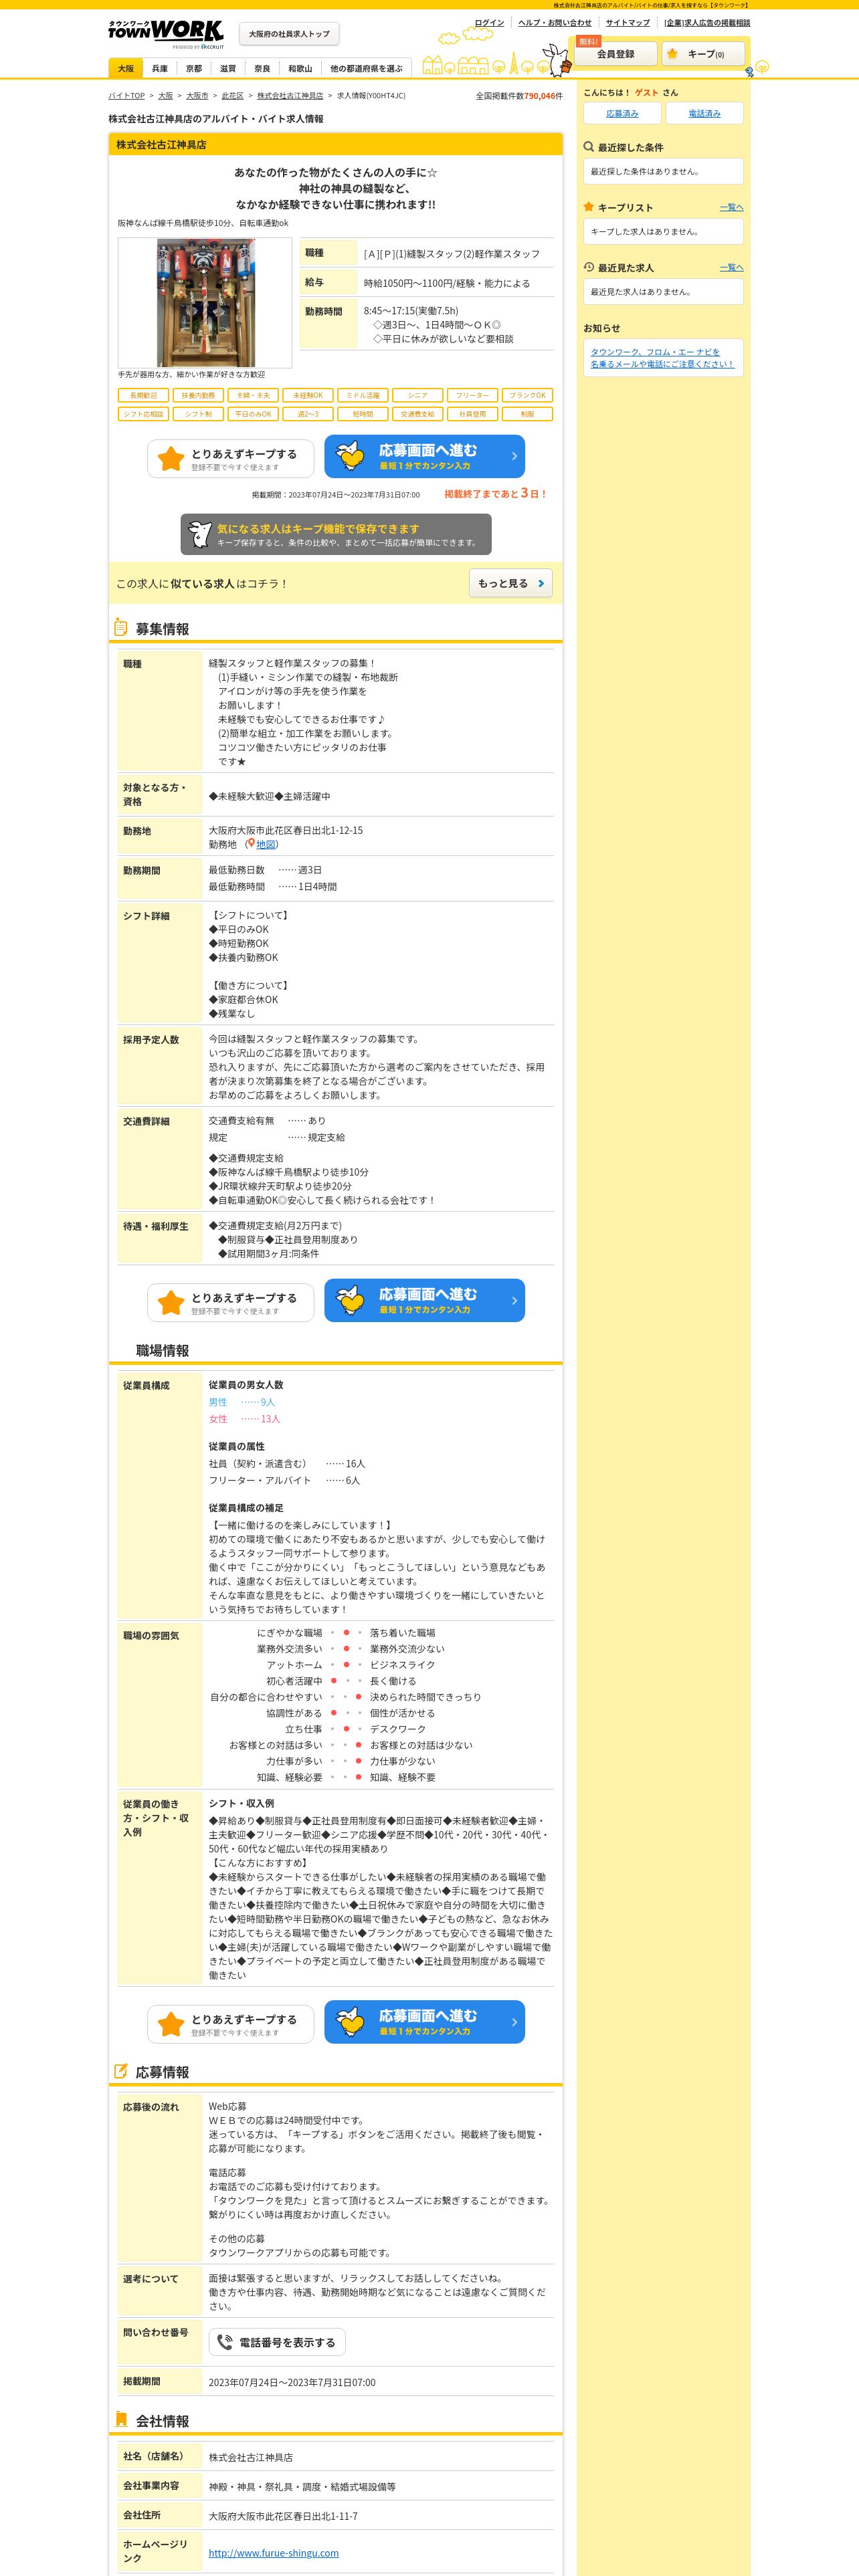Image resolution: width=859 pixels, height=2576 pixels.
Task: Click the 会員登録 button
Action: (x=616, y=54)
